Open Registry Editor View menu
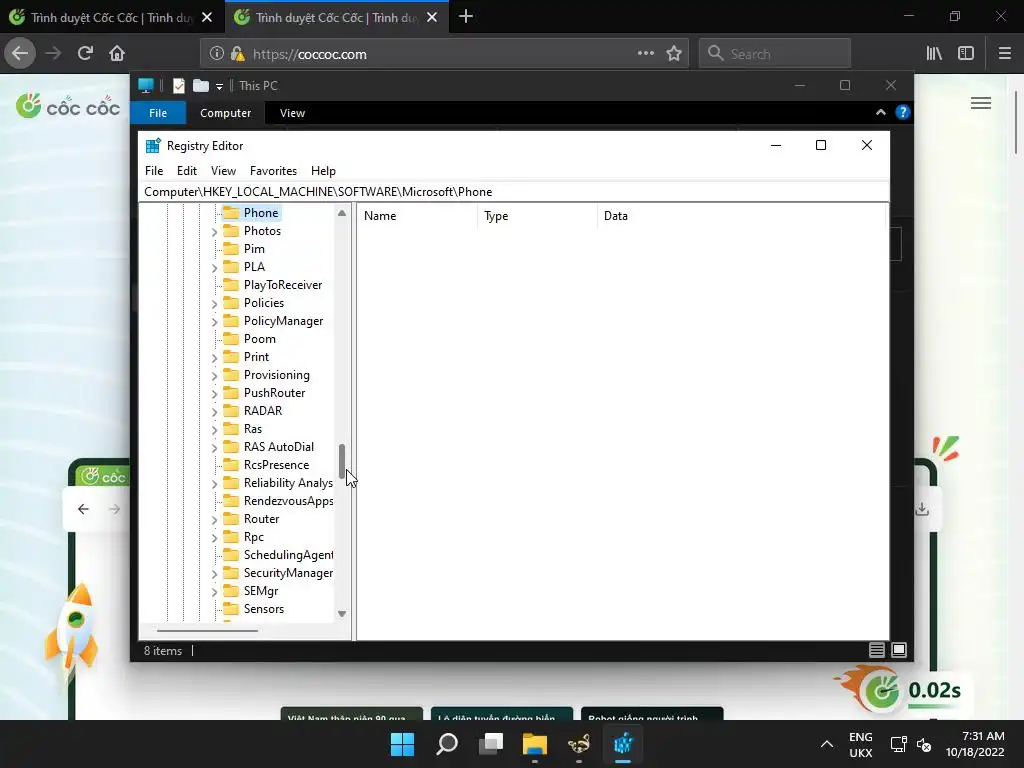This screenshot has height=768, width=1024. click(223, 170)
